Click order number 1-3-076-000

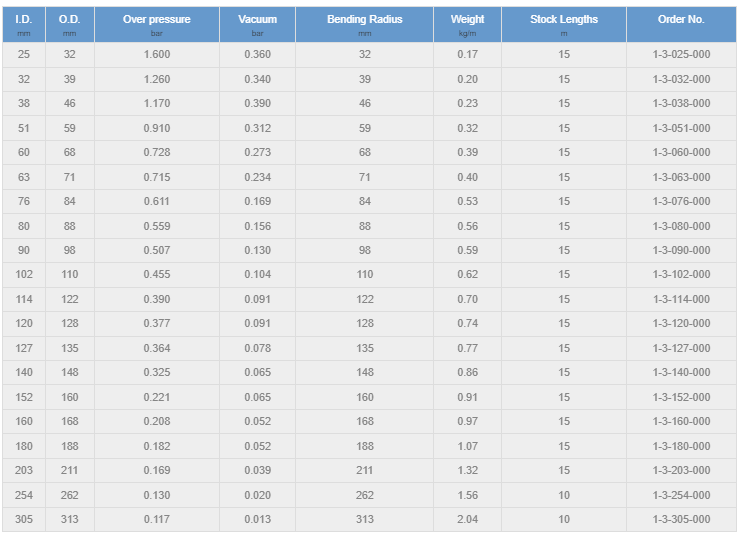[681, 201]
